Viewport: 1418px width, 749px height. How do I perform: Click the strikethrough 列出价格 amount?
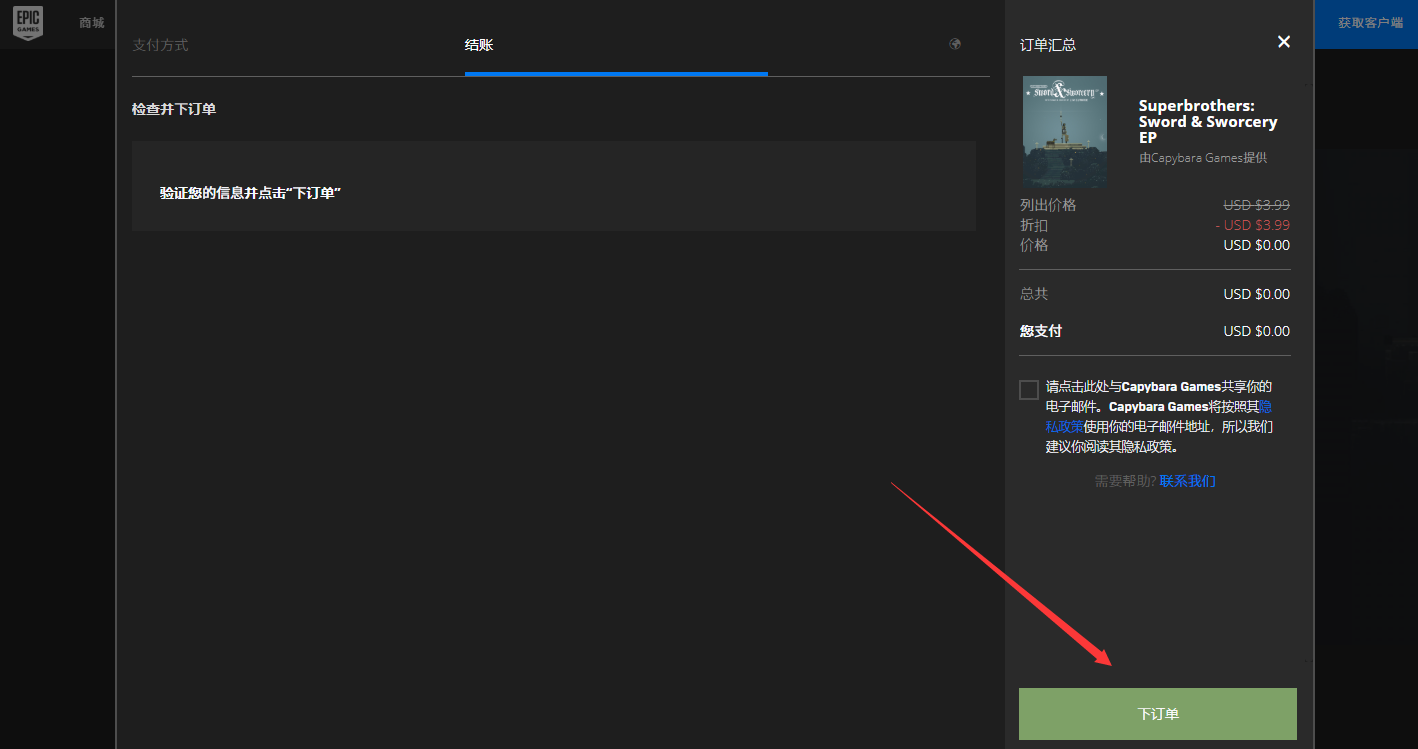click(x=1256, y=205)
